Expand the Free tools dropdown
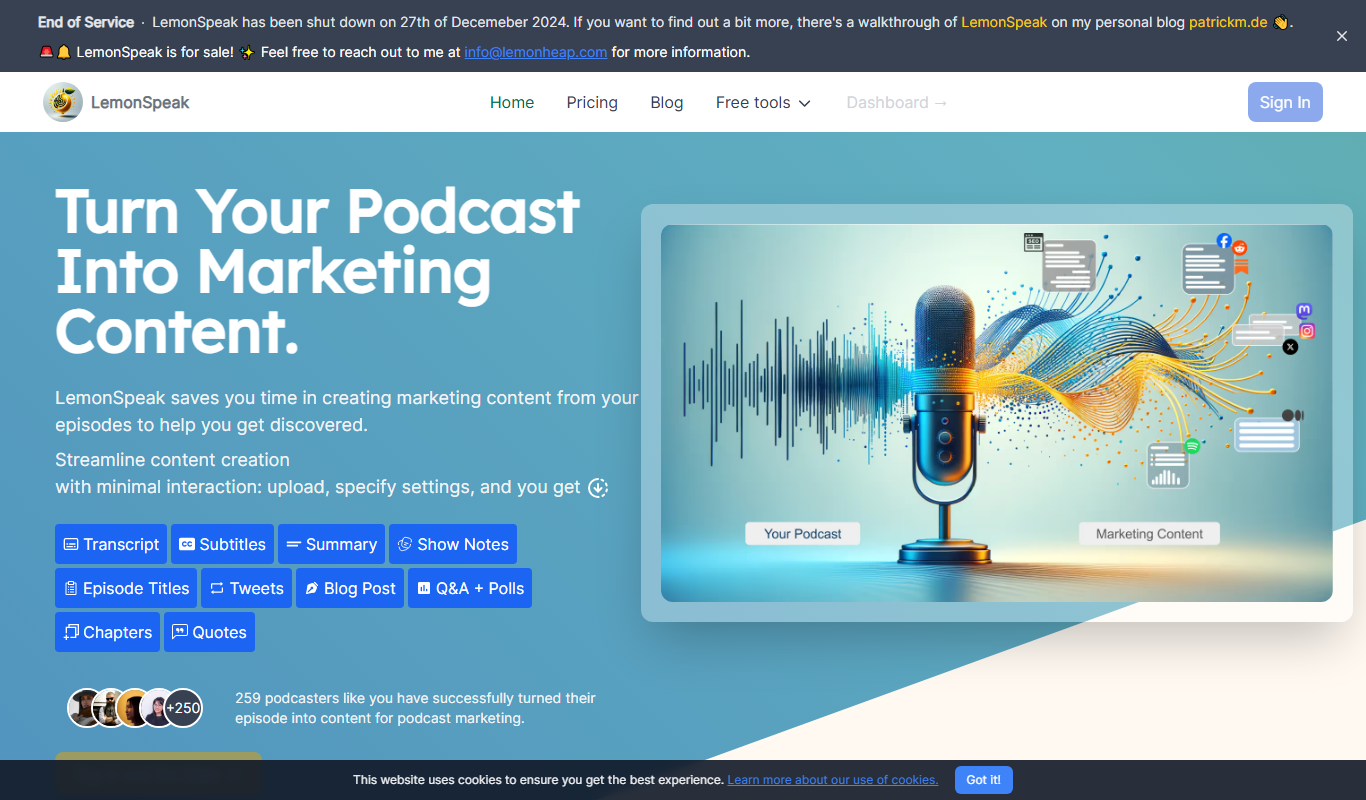This screenshot has height=800, width=1366. [x=763, y=102]
